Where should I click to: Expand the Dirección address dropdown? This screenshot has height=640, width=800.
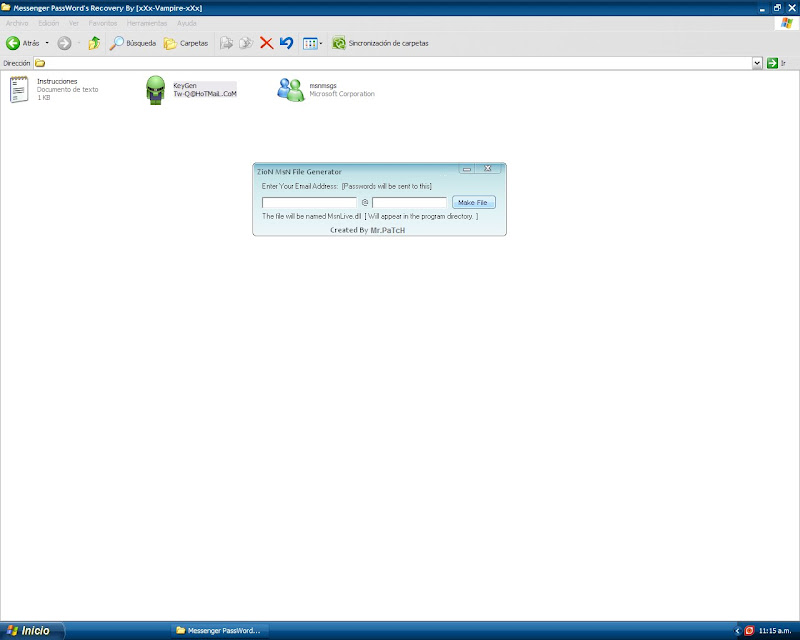click(x=757, y=63)
